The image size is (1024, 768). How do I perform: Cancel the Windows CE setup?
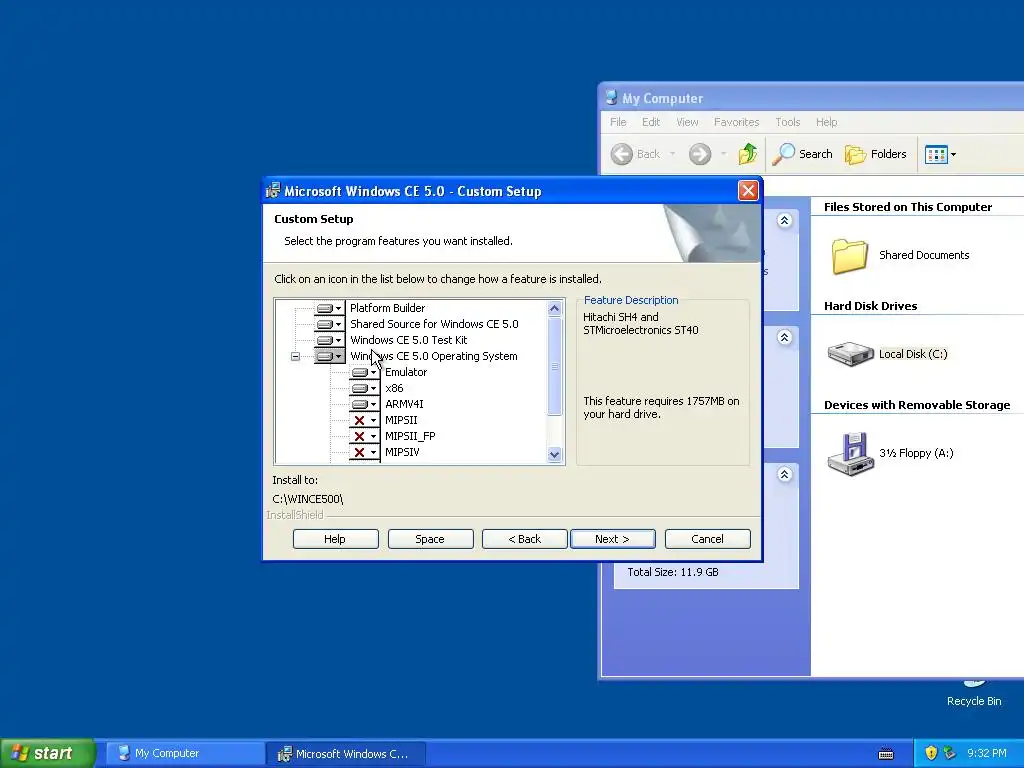[x=707, y=539]
